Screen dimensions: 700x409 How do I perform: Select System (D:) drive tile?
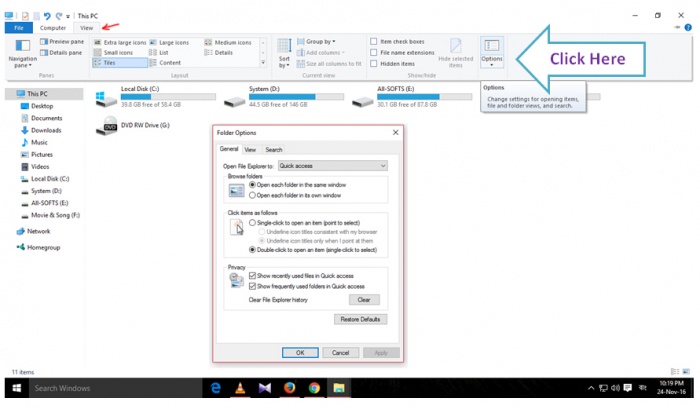coord(284,96)
